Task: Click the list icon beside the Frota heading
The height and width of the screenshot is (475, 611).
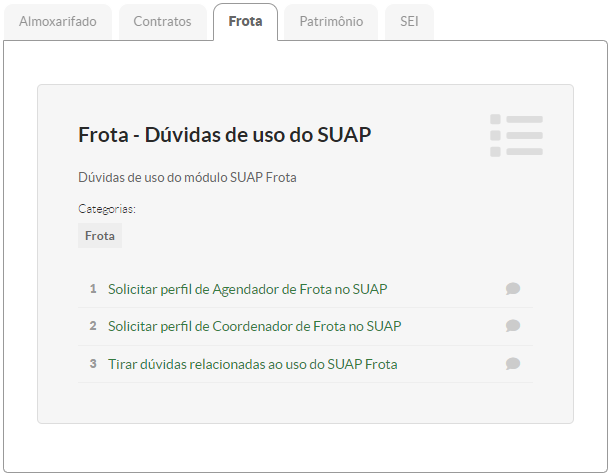Action: [516, 136]
